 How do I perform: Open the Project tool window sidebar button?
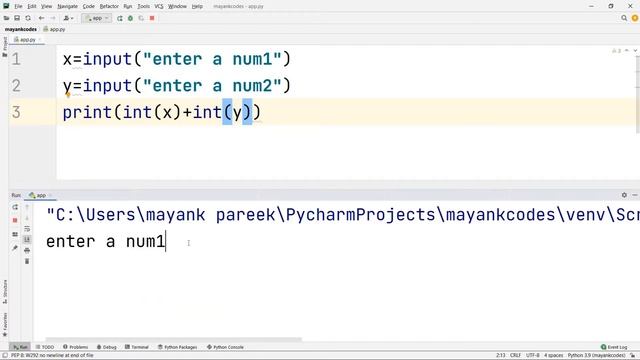[x=4, y=47]
